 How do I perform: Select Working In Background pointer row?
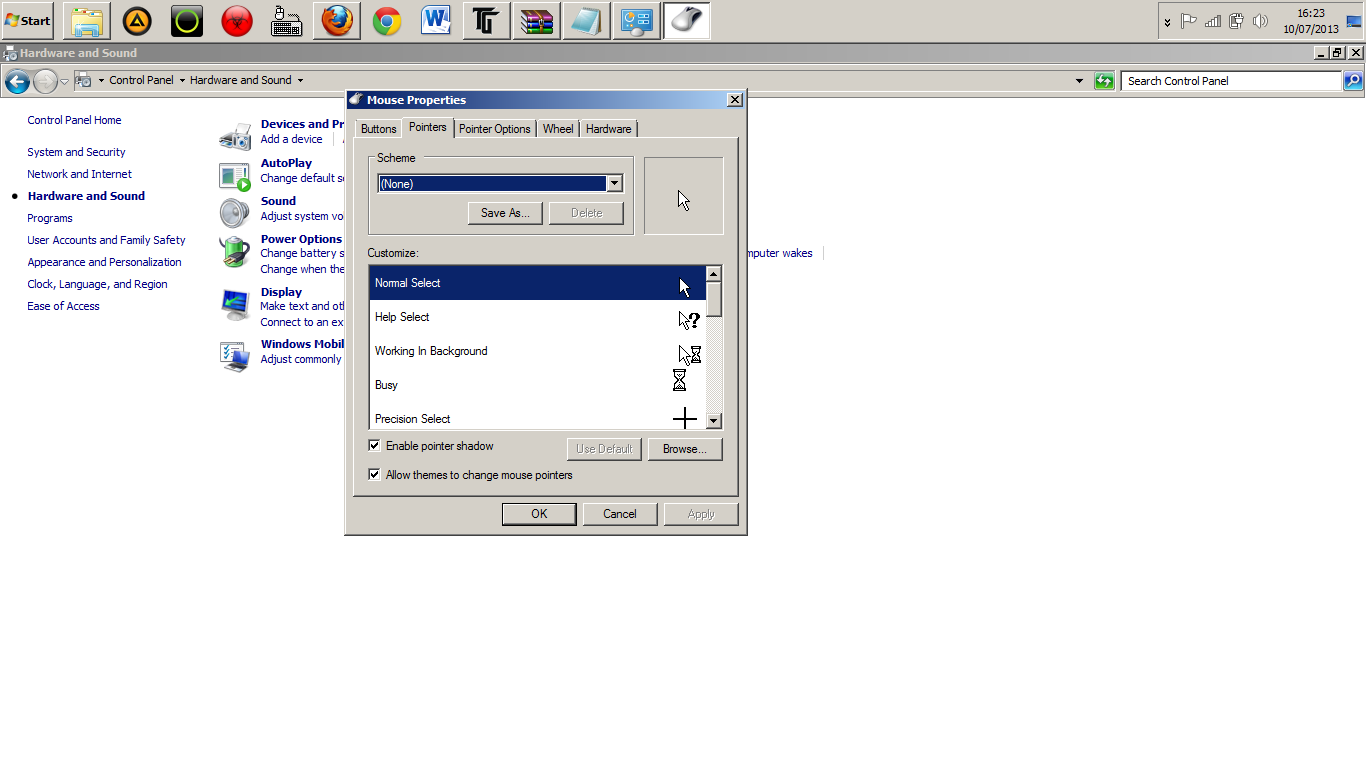[538, 351]
